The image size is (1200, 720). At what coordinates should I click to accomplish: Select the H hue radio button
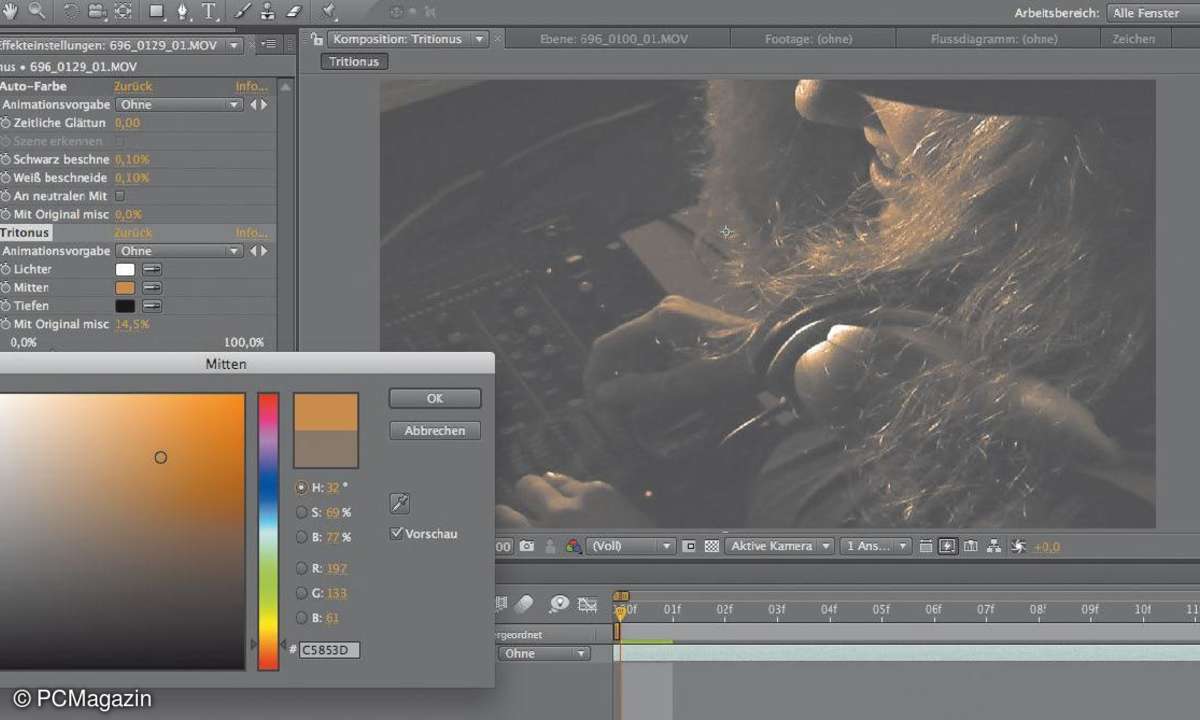pyautogui.click(x=302, y=488)
